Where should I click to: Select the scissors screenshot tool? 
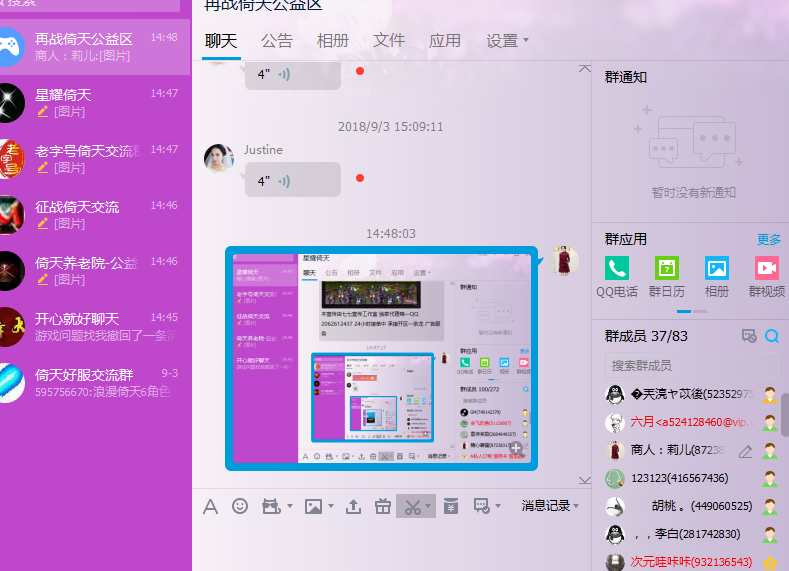pyautogui.click(x=412, y=507)
